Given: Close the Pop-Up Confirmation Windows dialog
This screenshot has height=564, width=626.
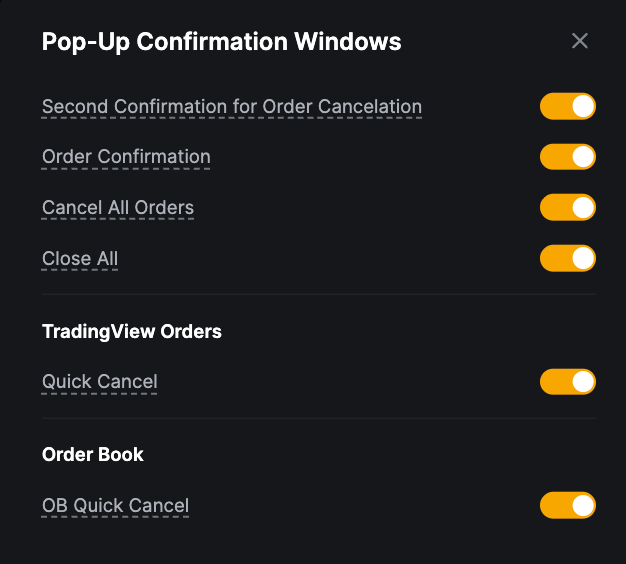Looking at the screenshot, I should pos(580,41).
